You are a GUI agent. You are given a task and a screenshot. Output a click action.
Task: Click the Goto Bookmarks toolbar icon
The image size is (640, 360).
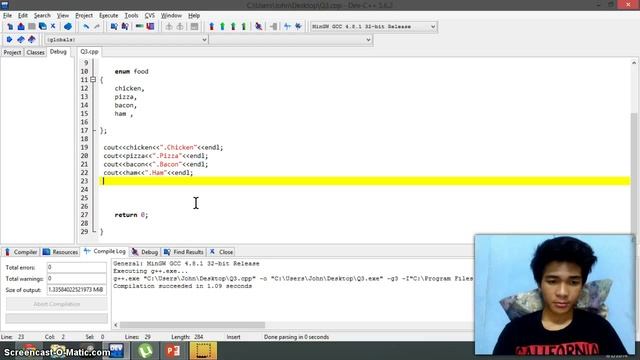tap(31, 40)
